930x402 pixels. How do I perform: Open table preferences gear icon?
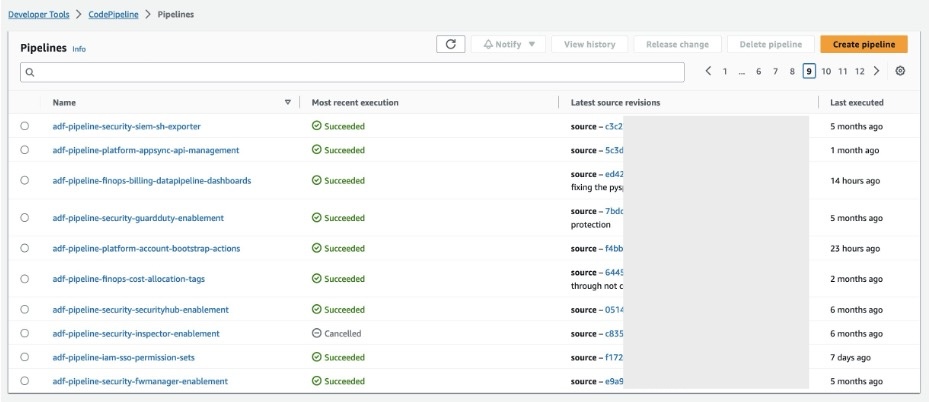click(900, 71)
